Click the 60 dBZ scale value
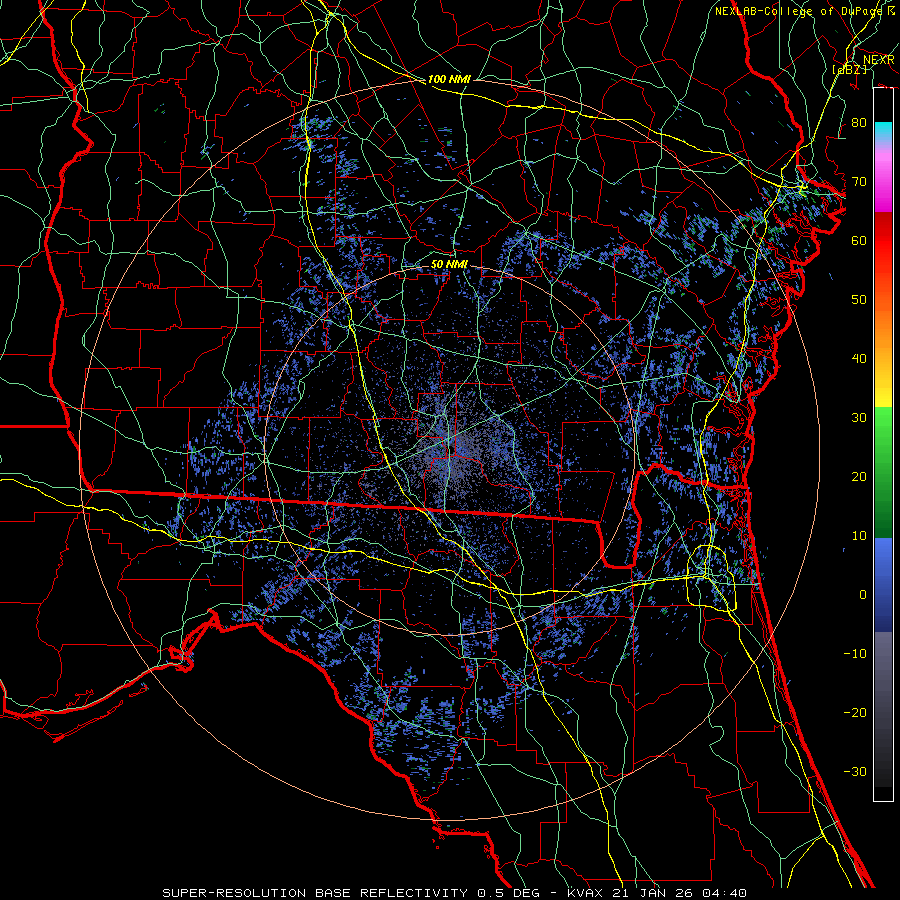The height and width of the screenshot is (900, 900). pyautogui.click(x=859, y=240)
